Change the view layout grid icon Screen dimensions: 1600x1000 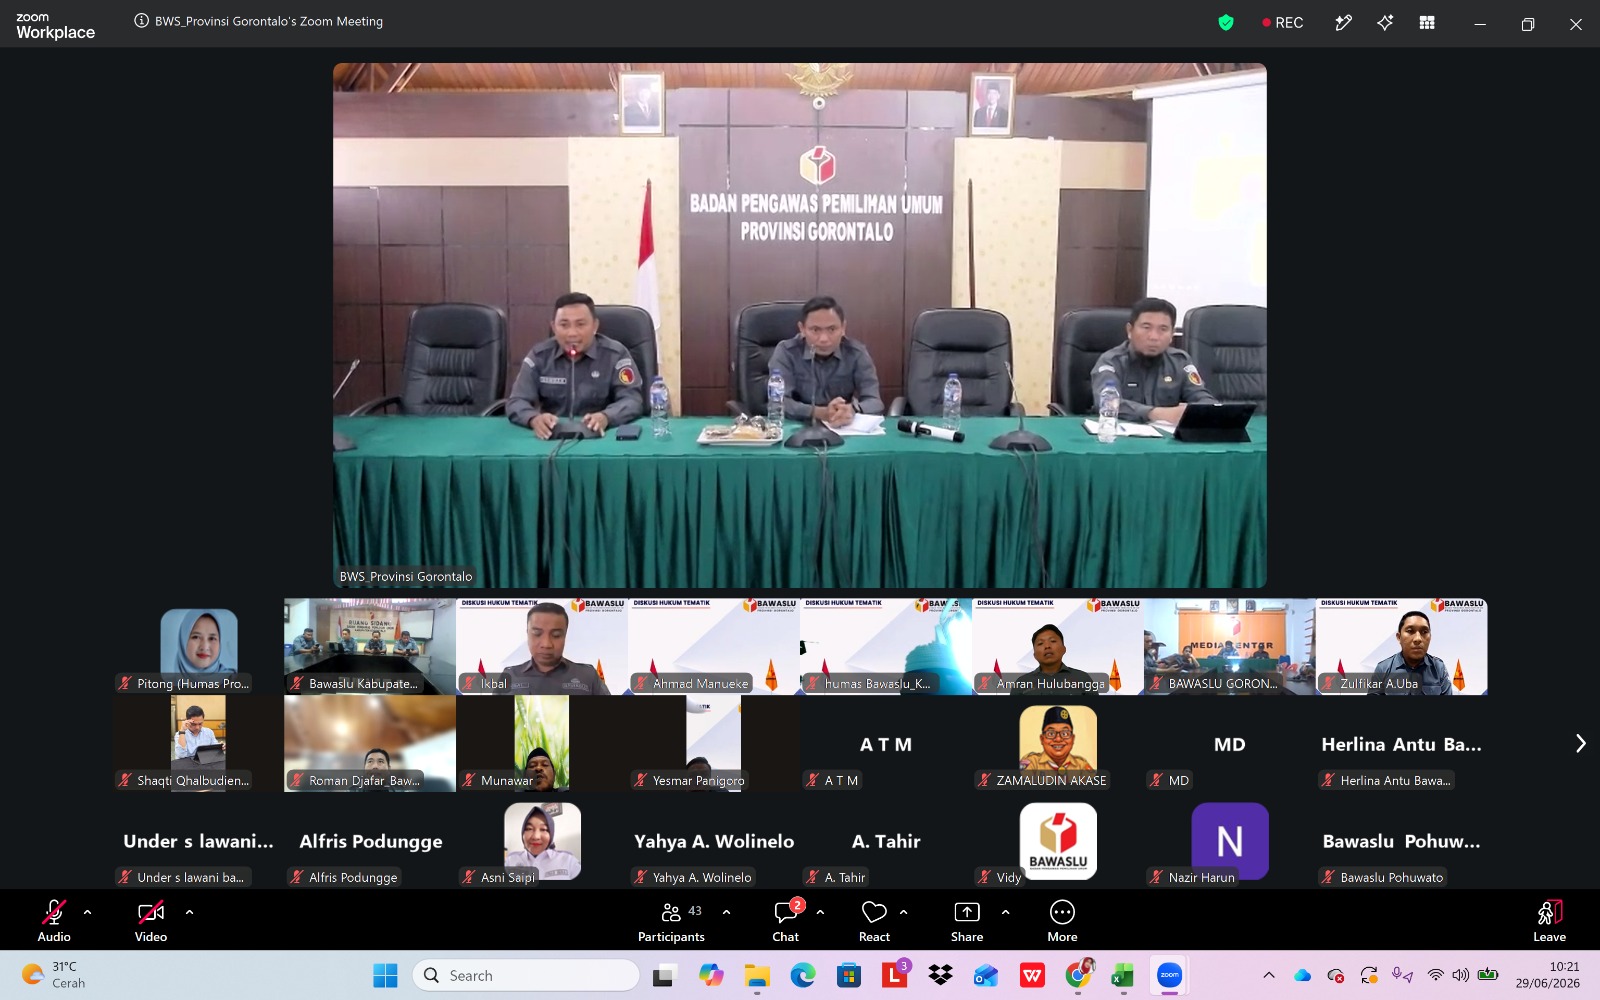click(1427, 22)
